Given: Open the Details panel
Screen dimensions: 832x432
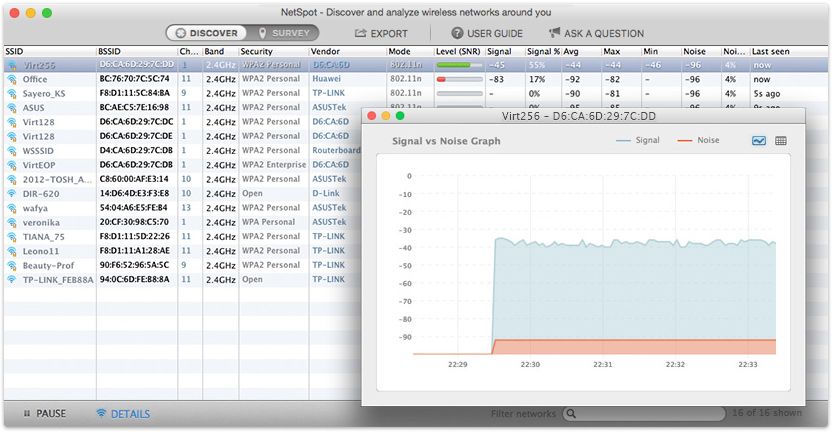Looking at the screenshot, I should click(x=123, y=414).
